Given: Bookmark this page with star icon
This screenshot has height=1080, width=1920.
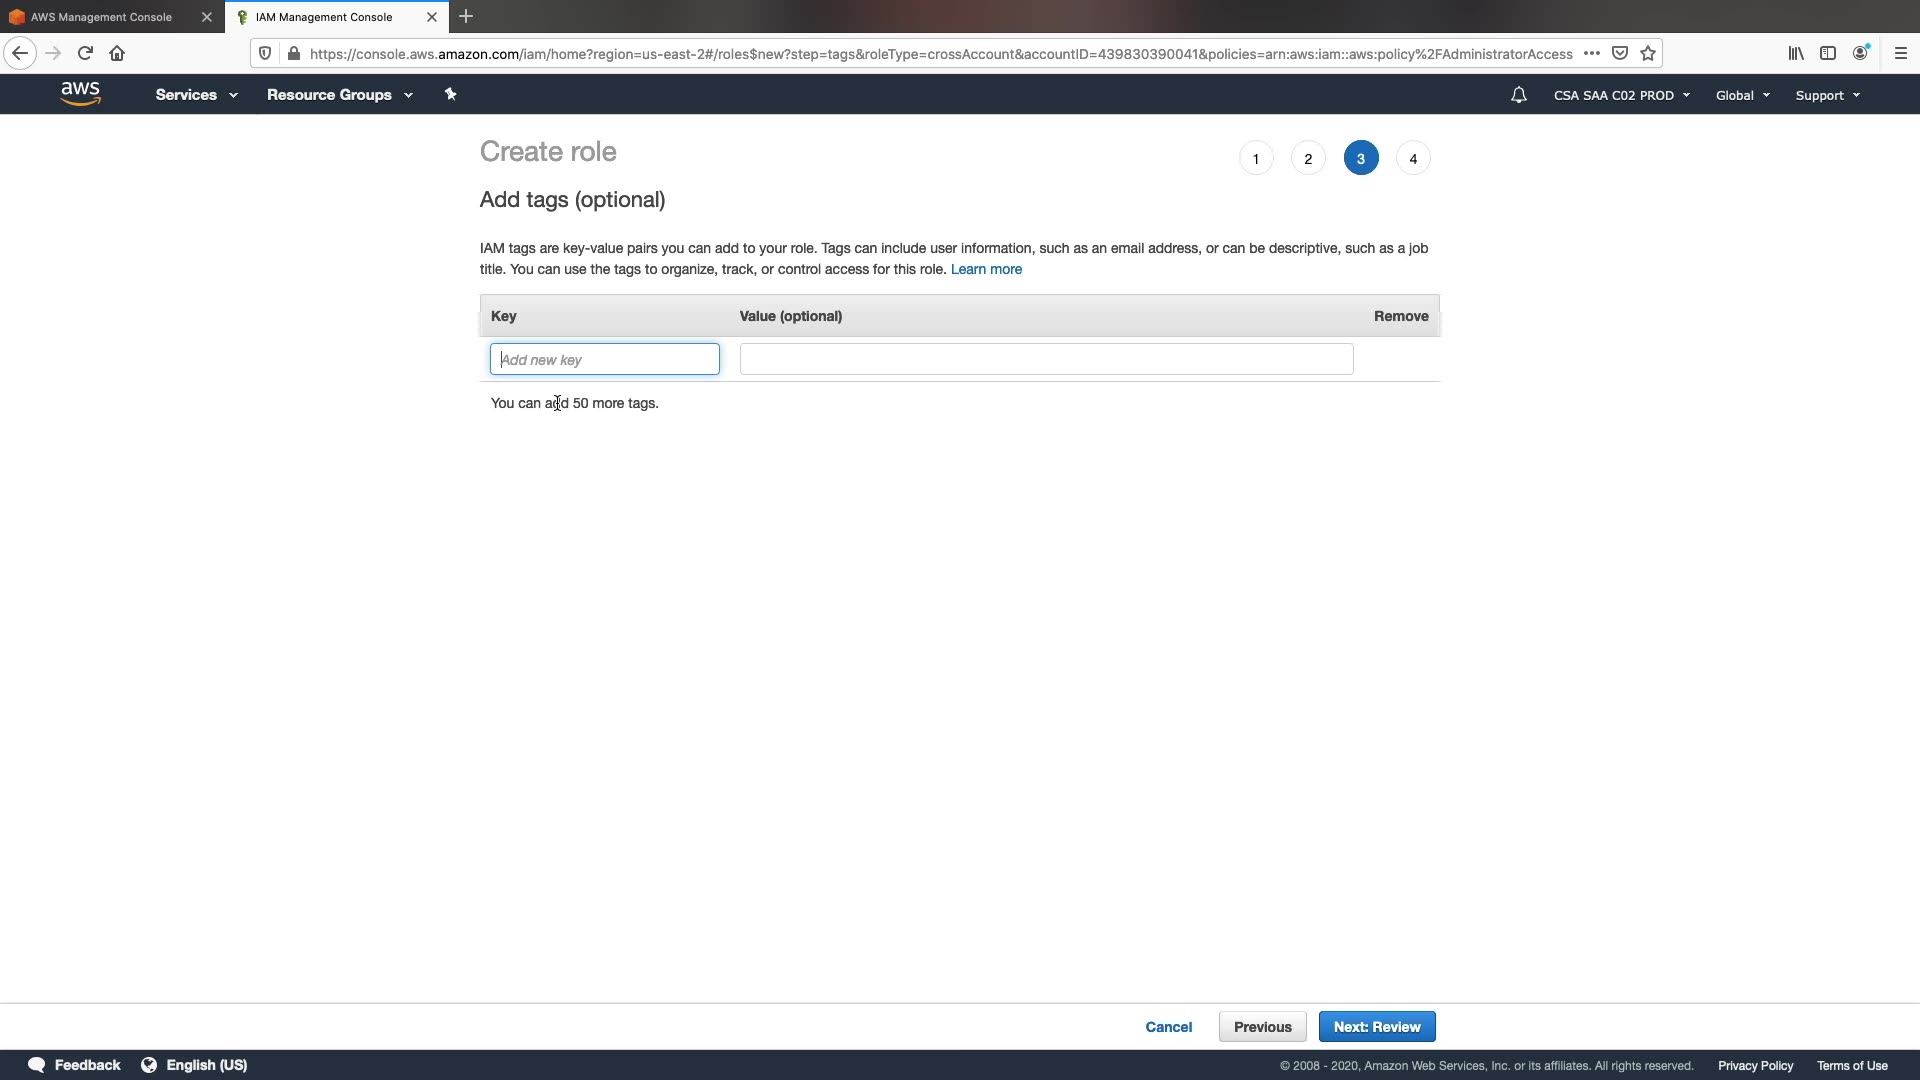Looking at the screenshot, I should tap(1648, 53).
